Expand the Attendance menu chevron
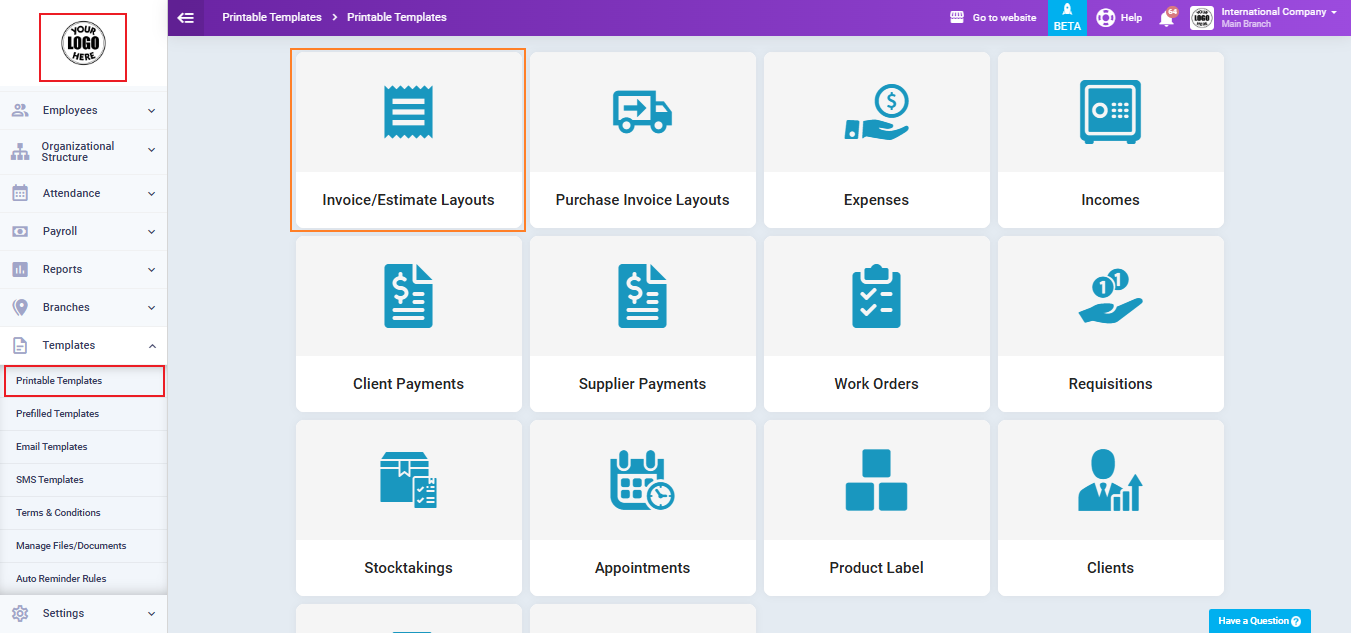 click(152, 193)
